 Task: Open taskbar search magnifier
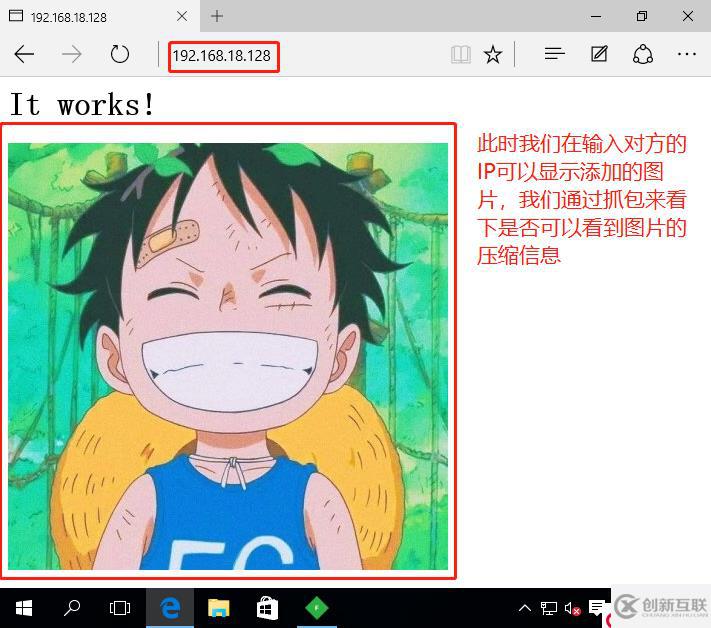[72, 608]
